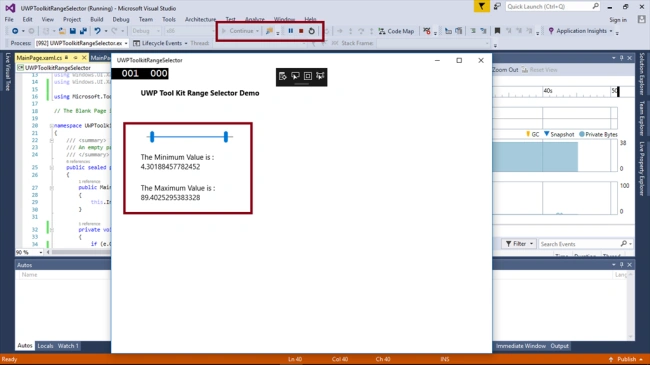Image resolution: width=650 pixels, height=365 pixels.
Task: Click the rightmost icon in debug overlay toolbar
Action: pos(320,76)
